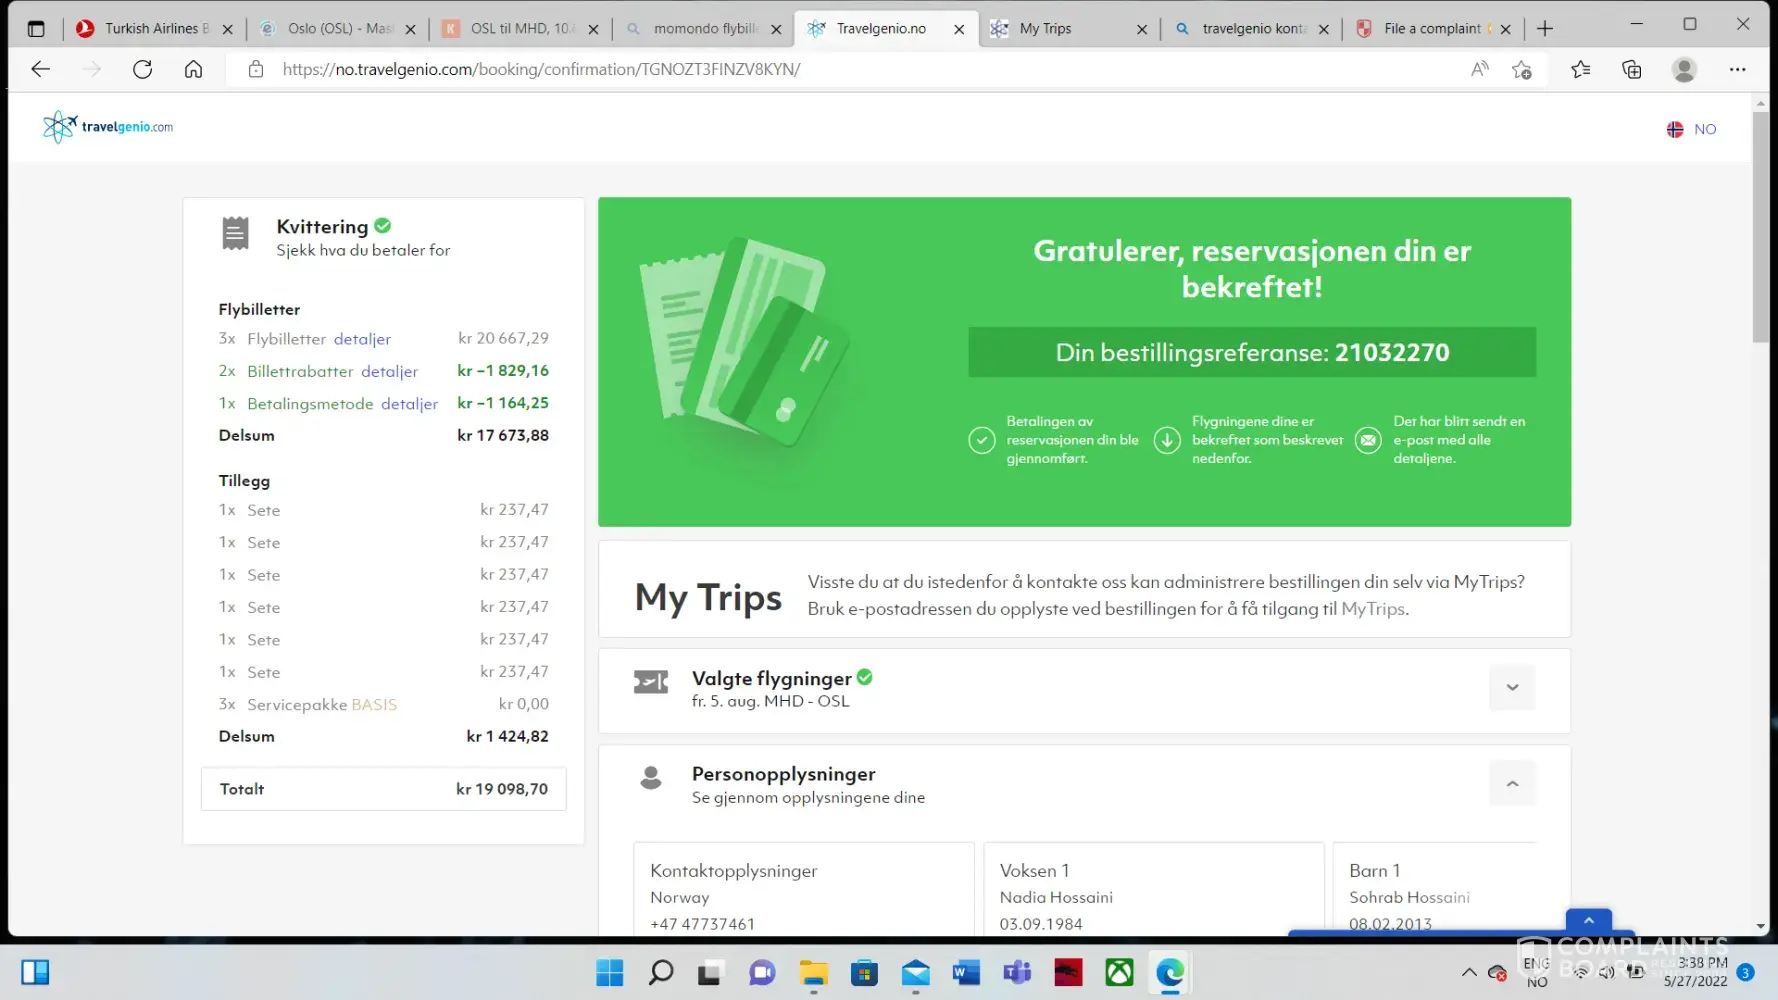The image size is (1778, 1000).
Task: Open browser Collections
Action: point(1632,69)
